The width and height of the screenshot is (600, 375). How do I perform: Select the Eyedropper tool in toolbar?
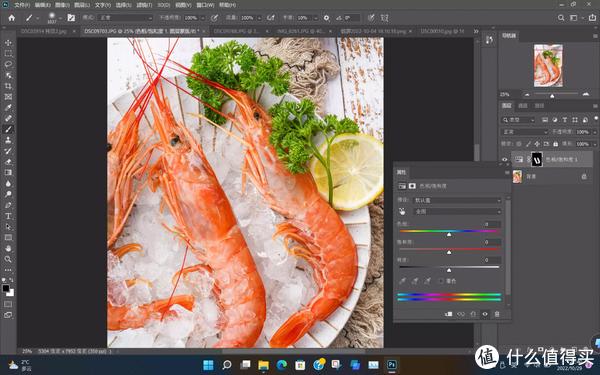point(8,108)
